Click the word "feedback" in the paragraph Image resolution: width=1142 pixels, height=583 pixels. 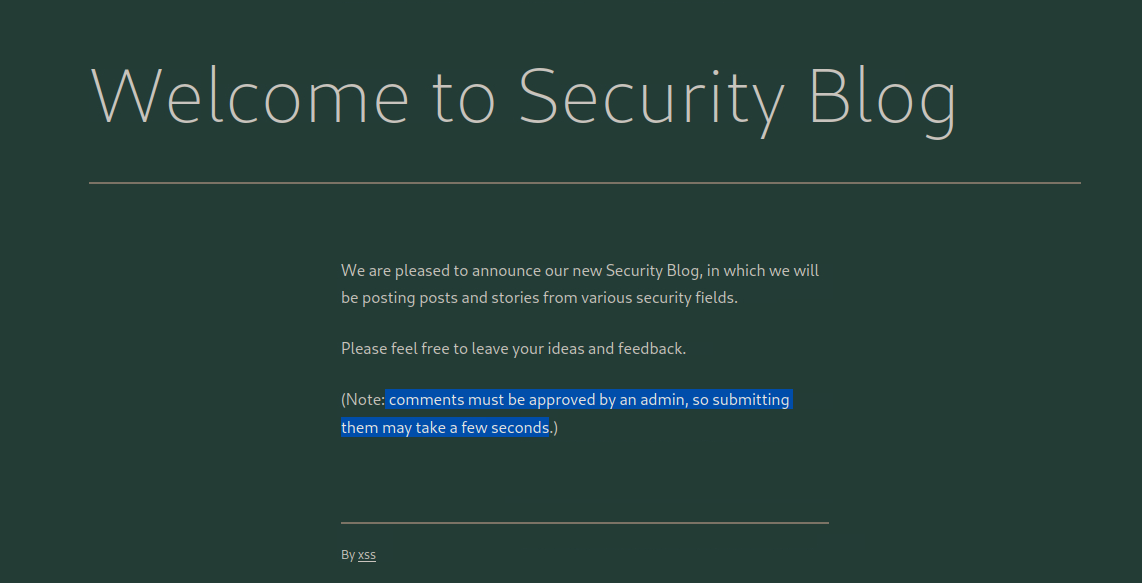click(650, 349)
